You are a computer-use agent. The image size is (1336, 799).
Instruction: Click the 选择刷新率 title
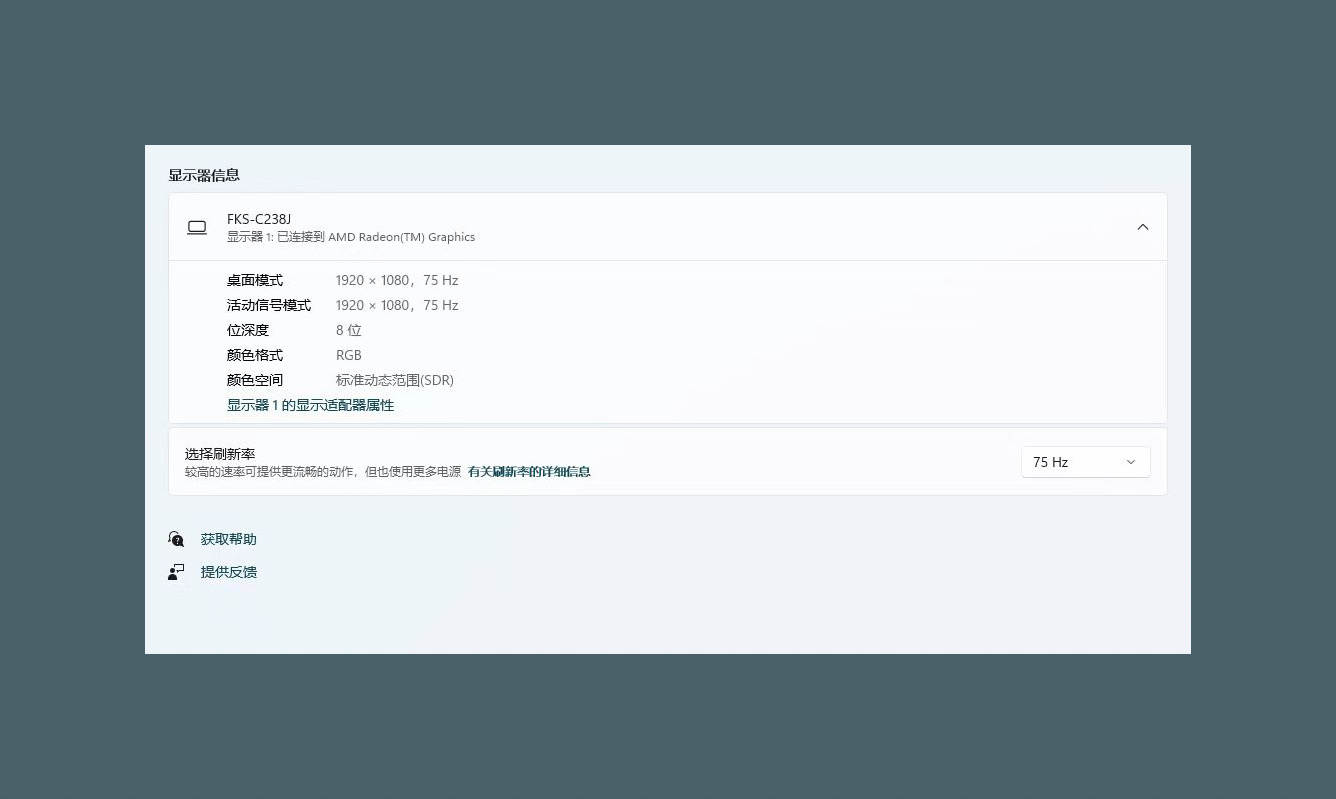(x=220, y=454)
